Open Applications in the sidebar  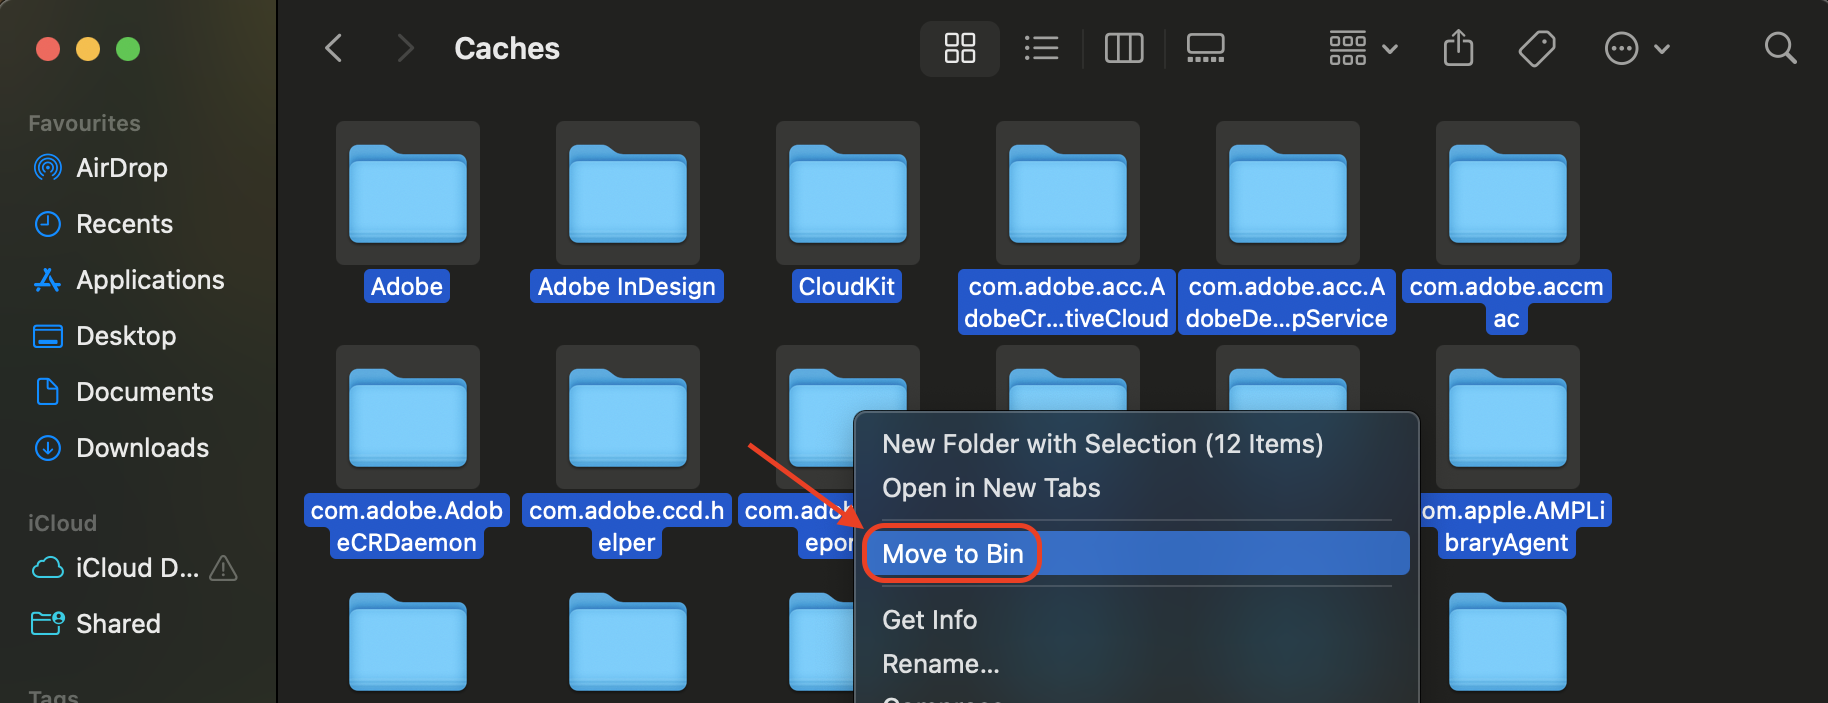pyautogui.click(x=150, y=280)
